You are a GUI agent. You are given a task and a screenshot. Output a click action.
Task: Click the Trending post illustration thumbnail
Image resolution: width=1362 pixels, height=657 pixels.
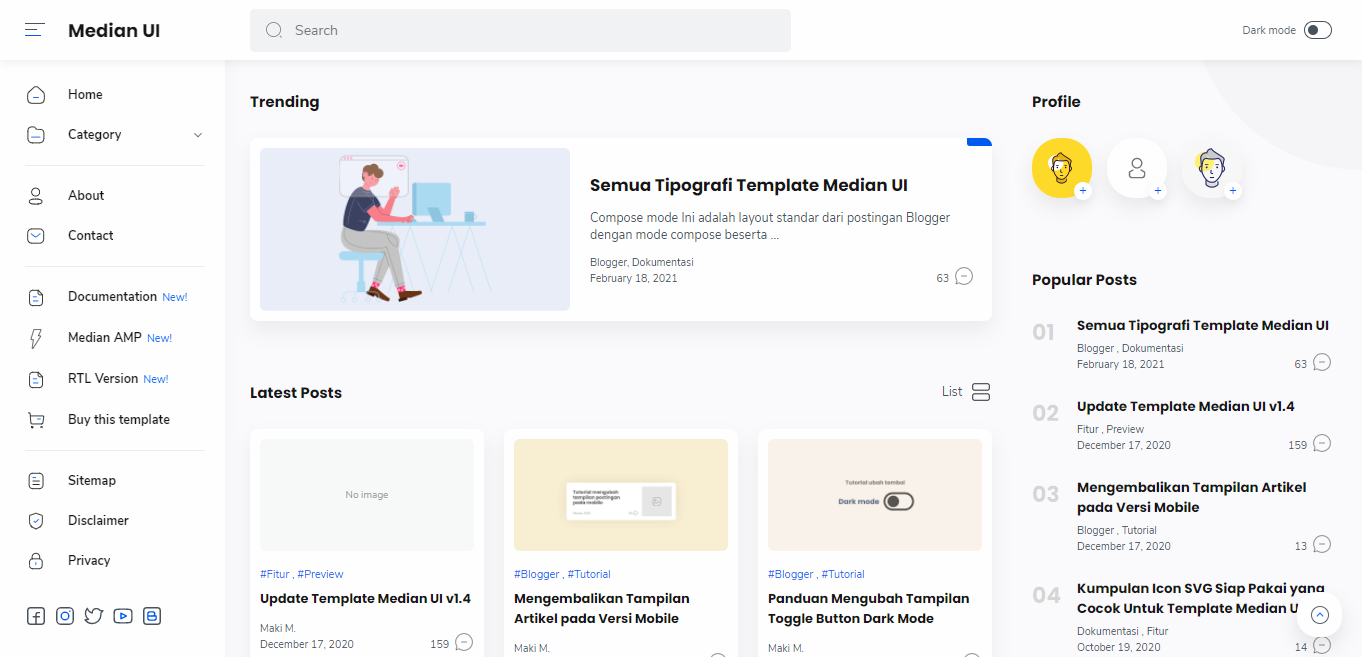(x=415, y=229)
